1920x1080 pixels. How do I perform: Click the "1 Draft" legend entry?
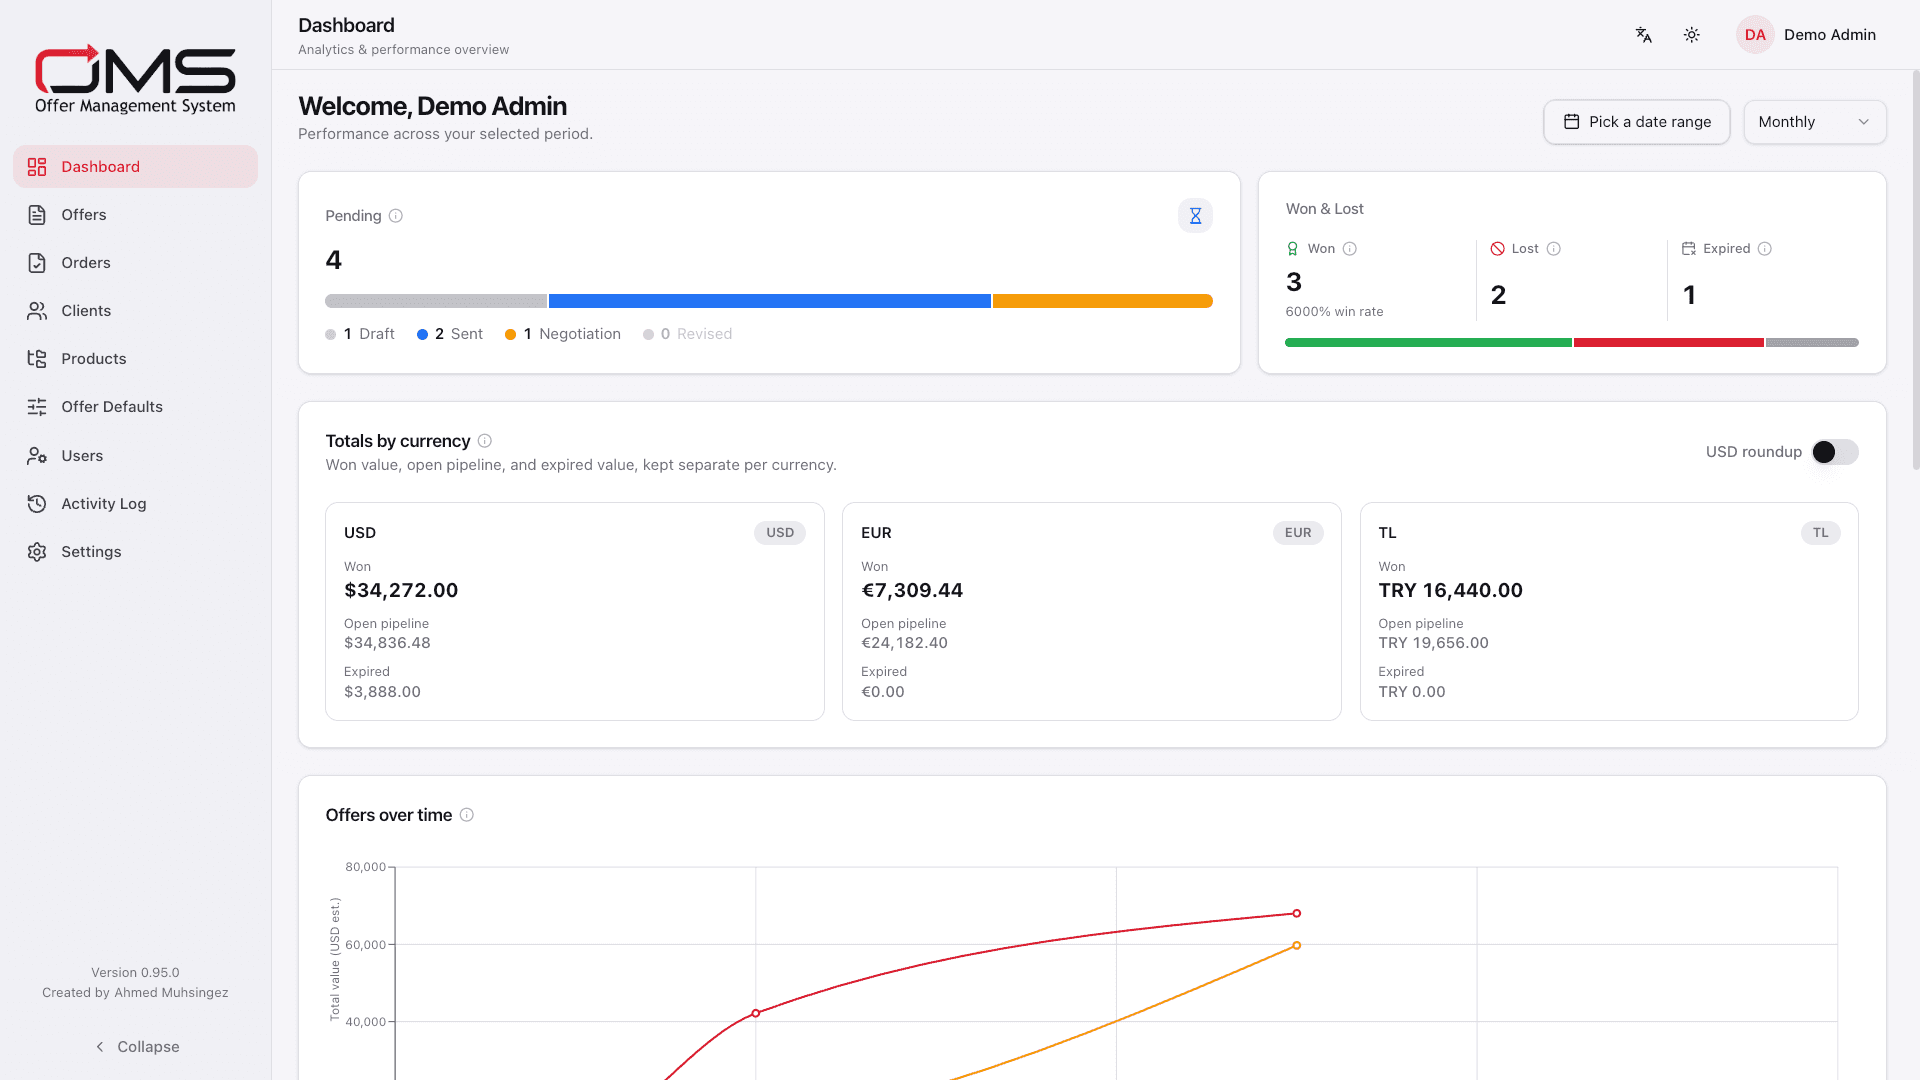click(x=360, y=334)
